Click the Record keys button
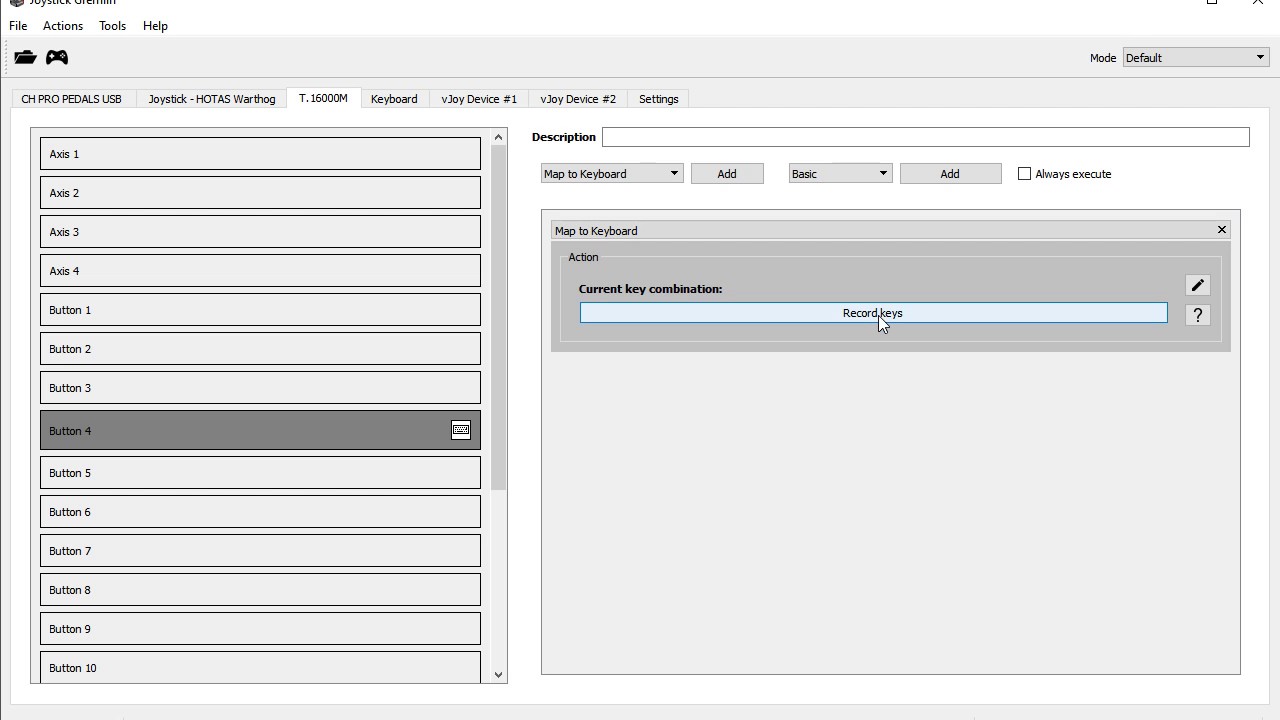The height and width of the screenshot is (720, 1280). tap(873, 313)
